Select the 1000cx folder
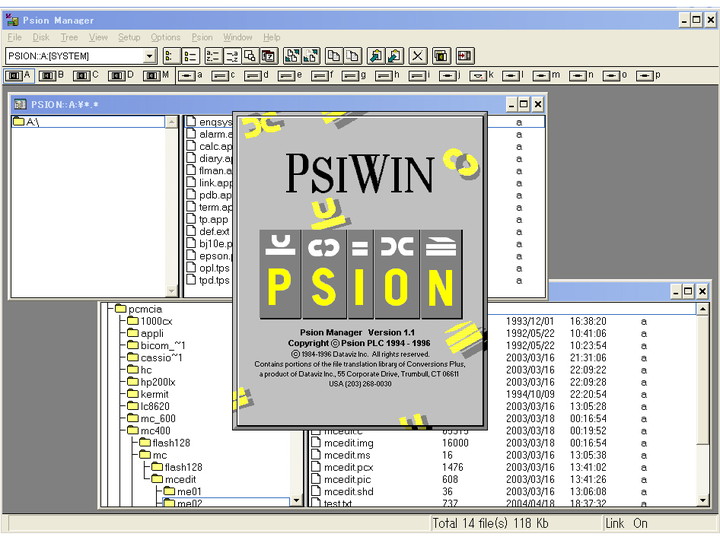Screen dimensions: 720x540 click(x=150, y=321)
